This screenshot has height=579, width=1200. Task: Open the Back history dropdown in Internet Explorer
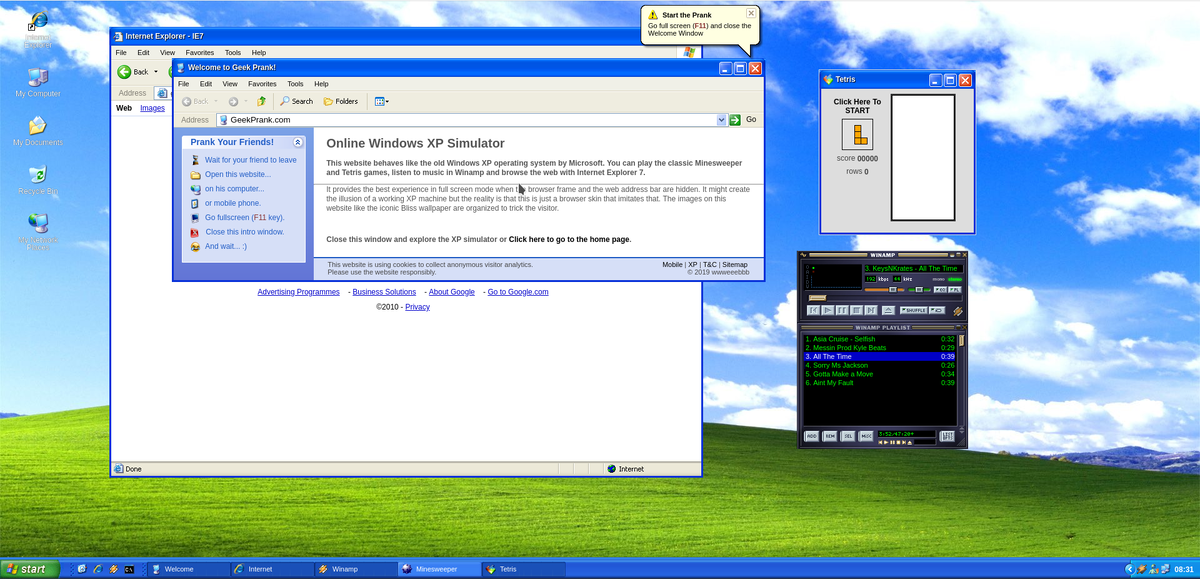156,72
